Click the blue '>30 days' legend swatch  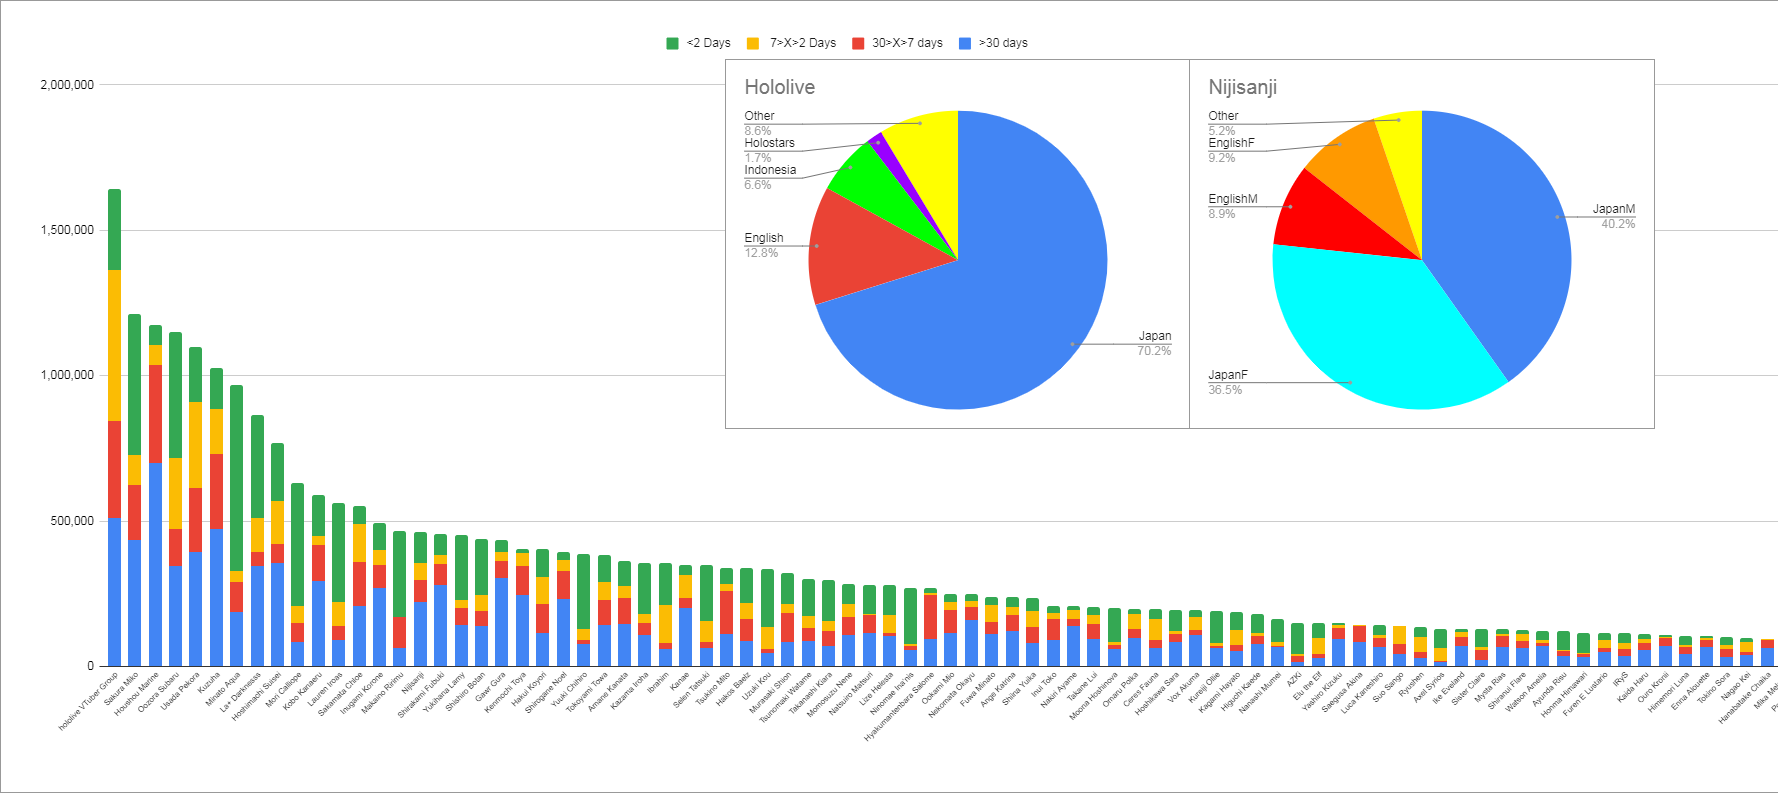point(965,43)
